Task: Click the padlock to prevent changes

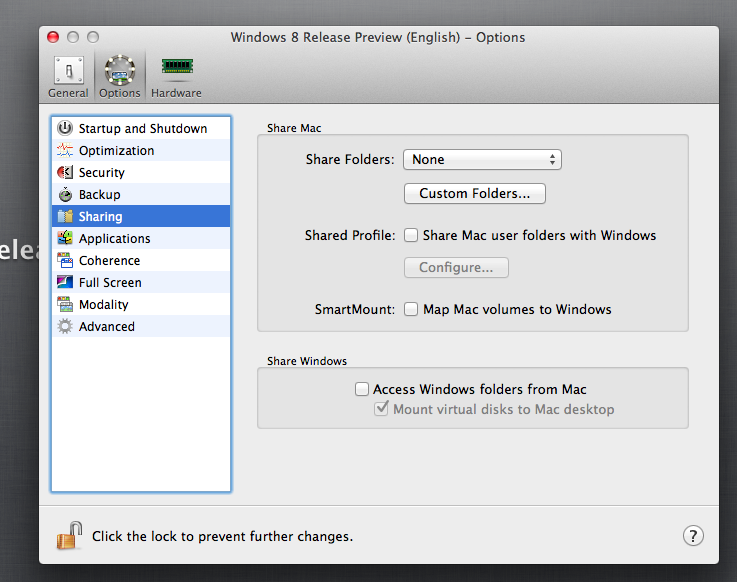Action: coord(70,535)
